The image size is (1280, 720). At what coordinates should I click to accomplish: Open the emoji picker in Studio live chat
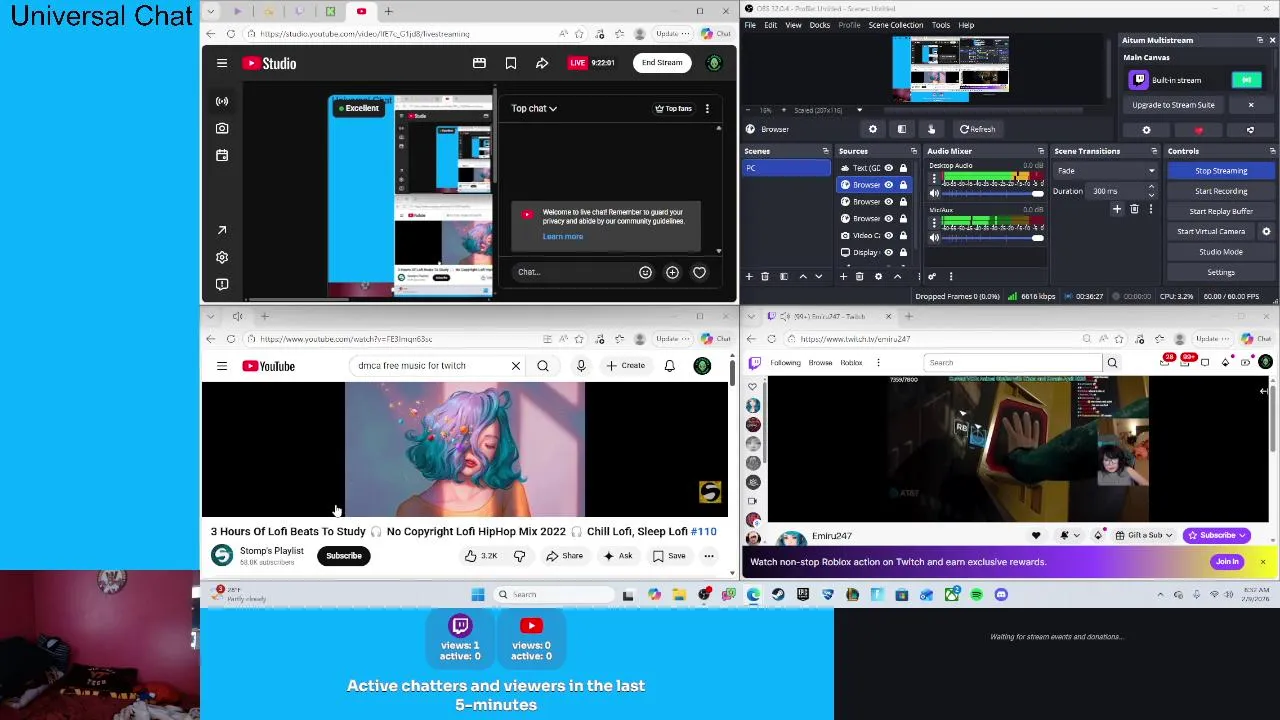tap(645, 272)
